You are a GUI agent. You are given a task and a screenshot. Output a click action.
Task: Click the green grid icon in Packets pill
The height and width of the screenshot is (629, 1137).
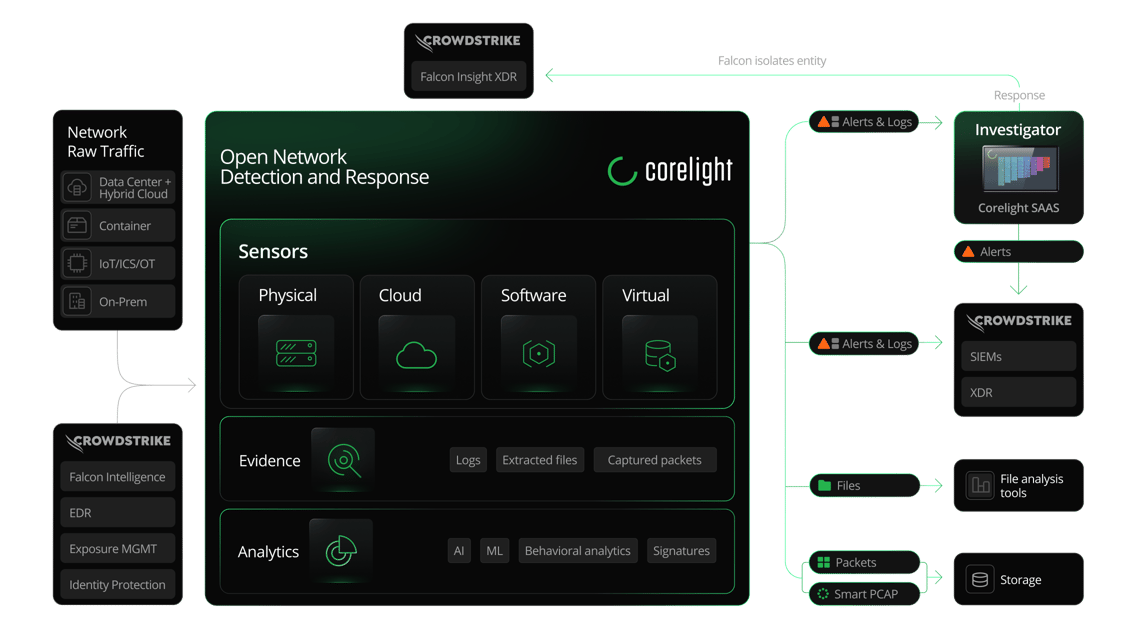coord(824,562)
